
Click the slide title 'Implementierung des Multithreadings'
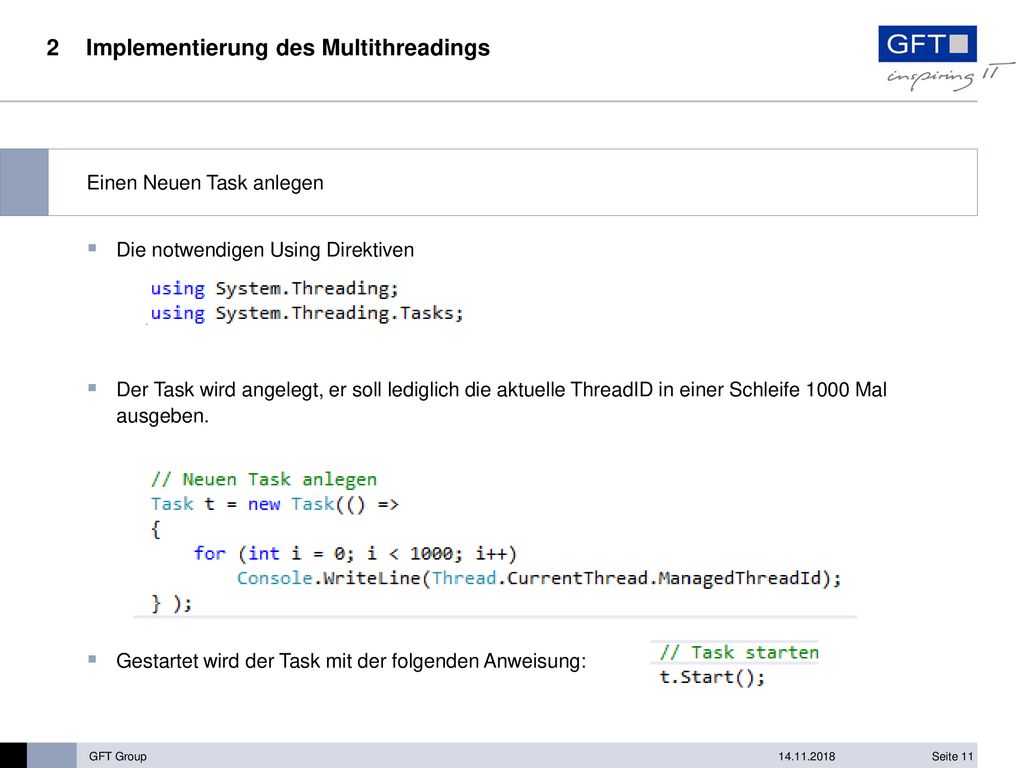coord(288,48)
